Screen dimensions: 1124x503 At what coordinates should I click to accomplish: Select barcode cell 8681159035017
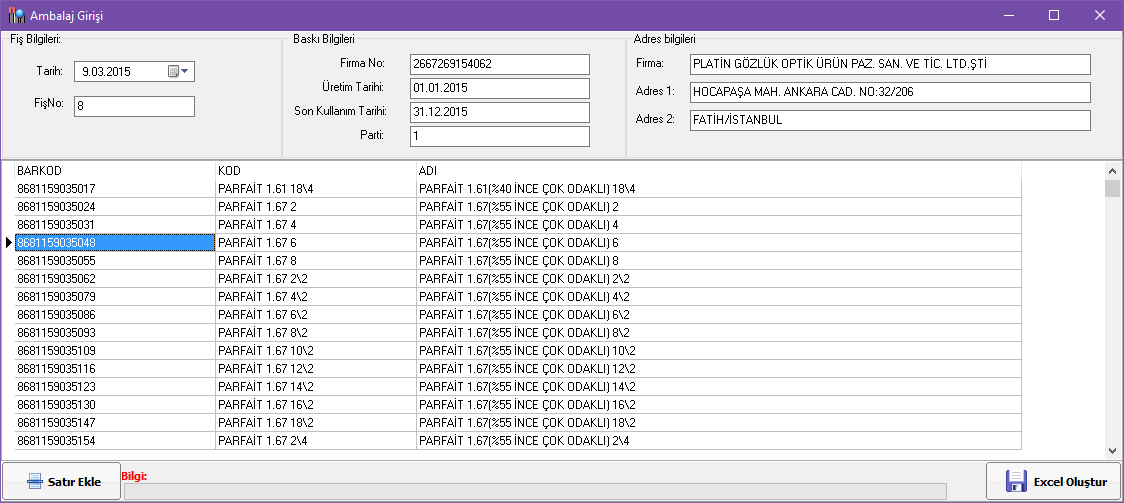[x=115, y=189]
